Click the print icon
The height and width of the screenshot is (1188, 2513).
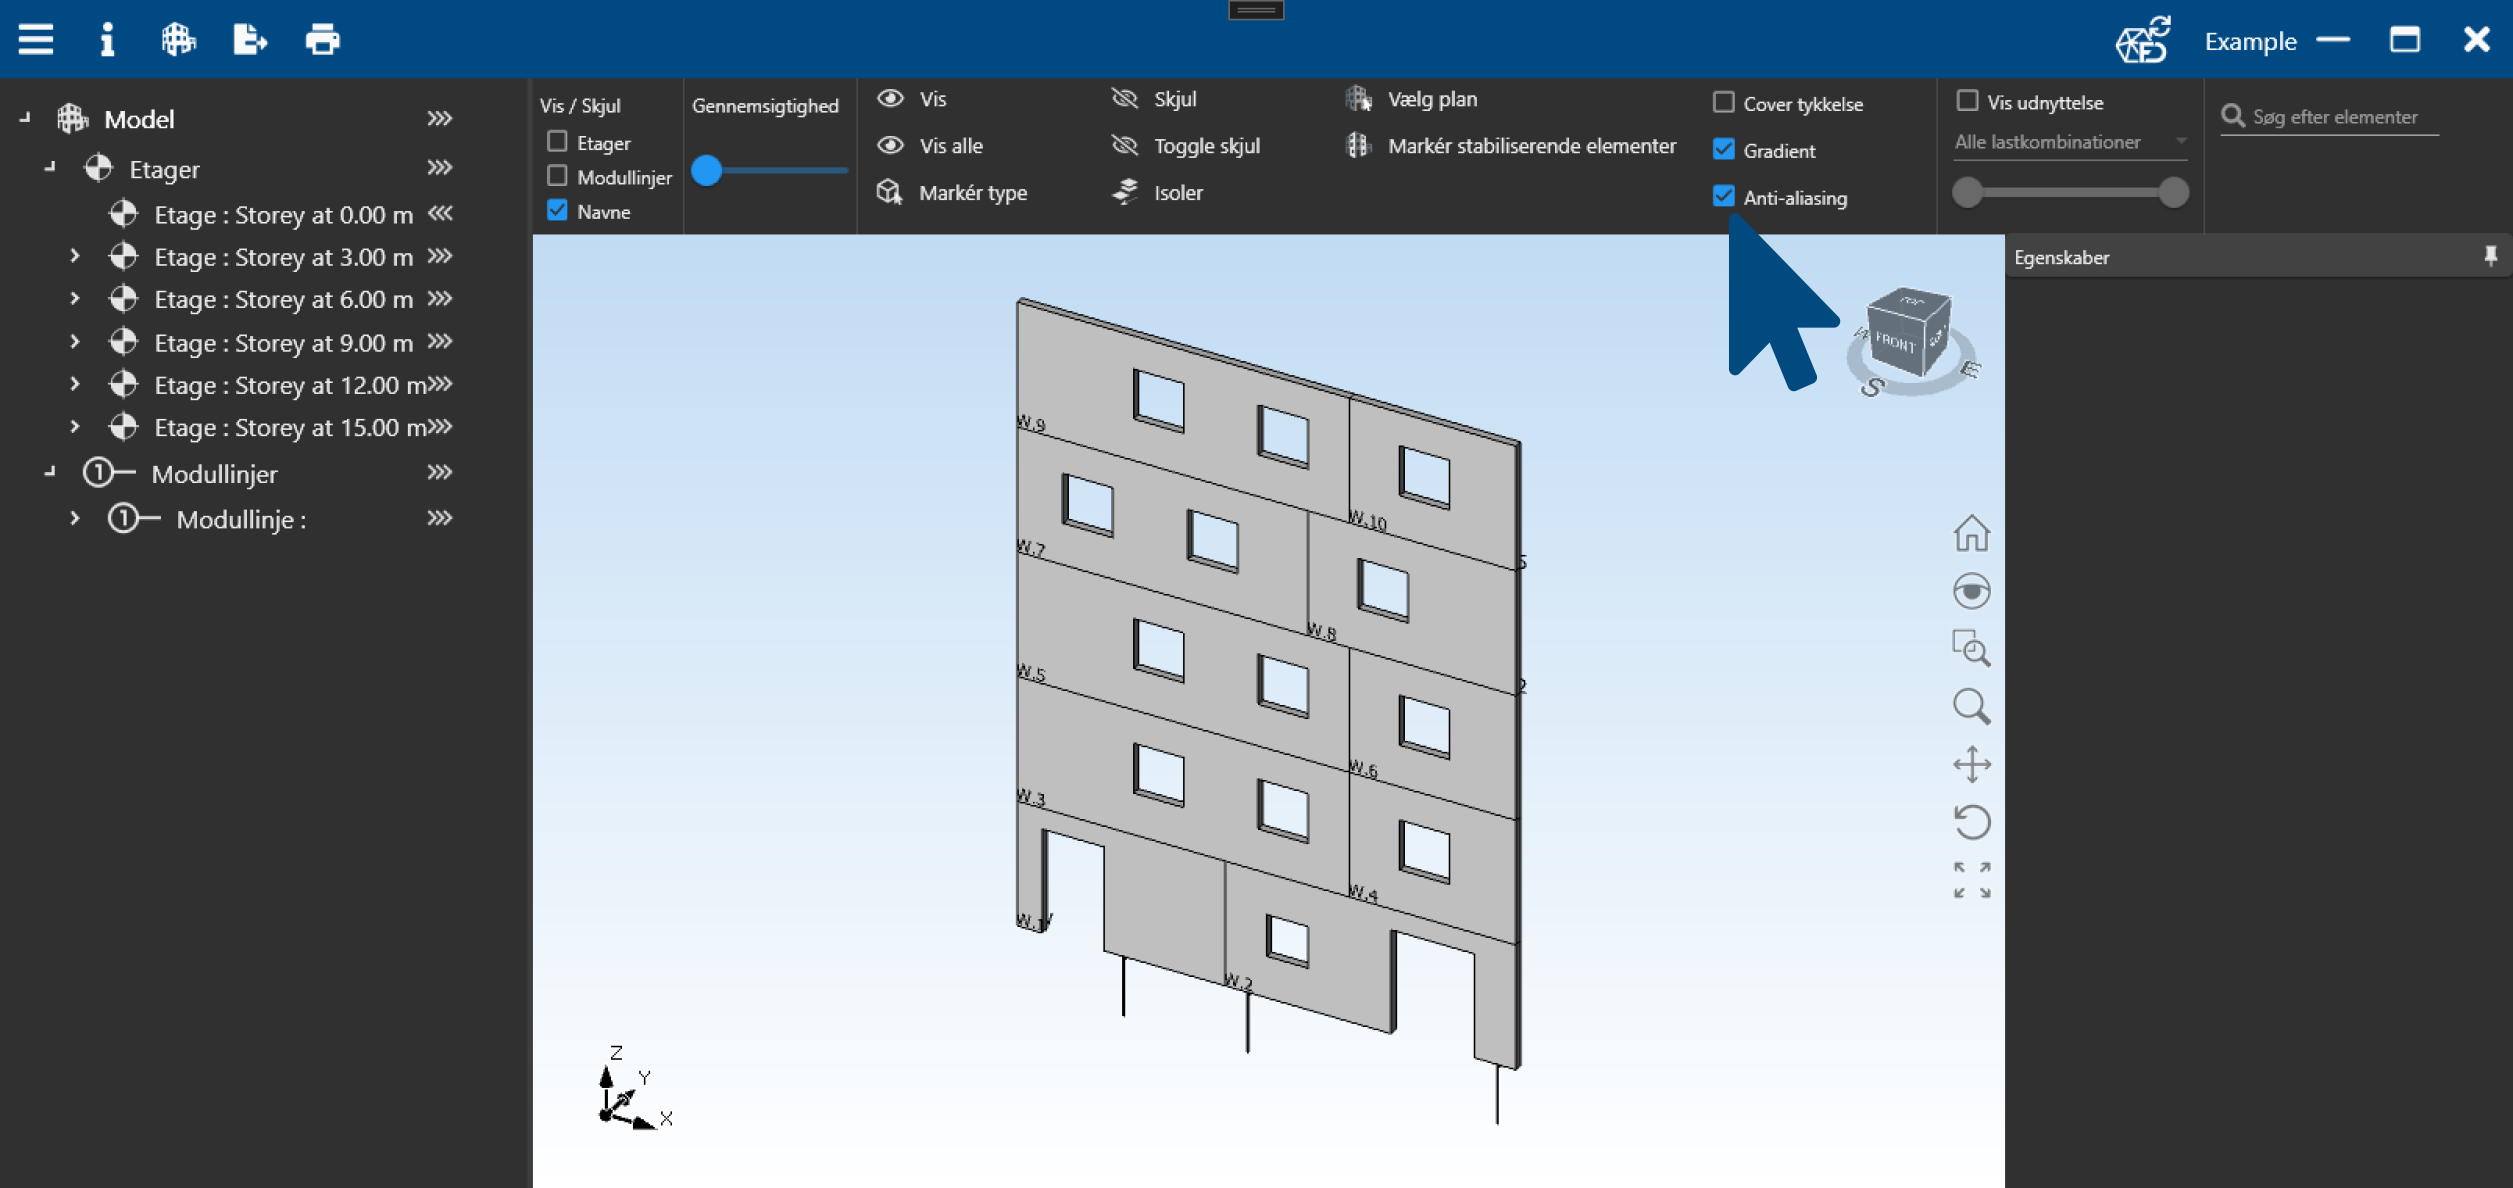click(322, 40)
